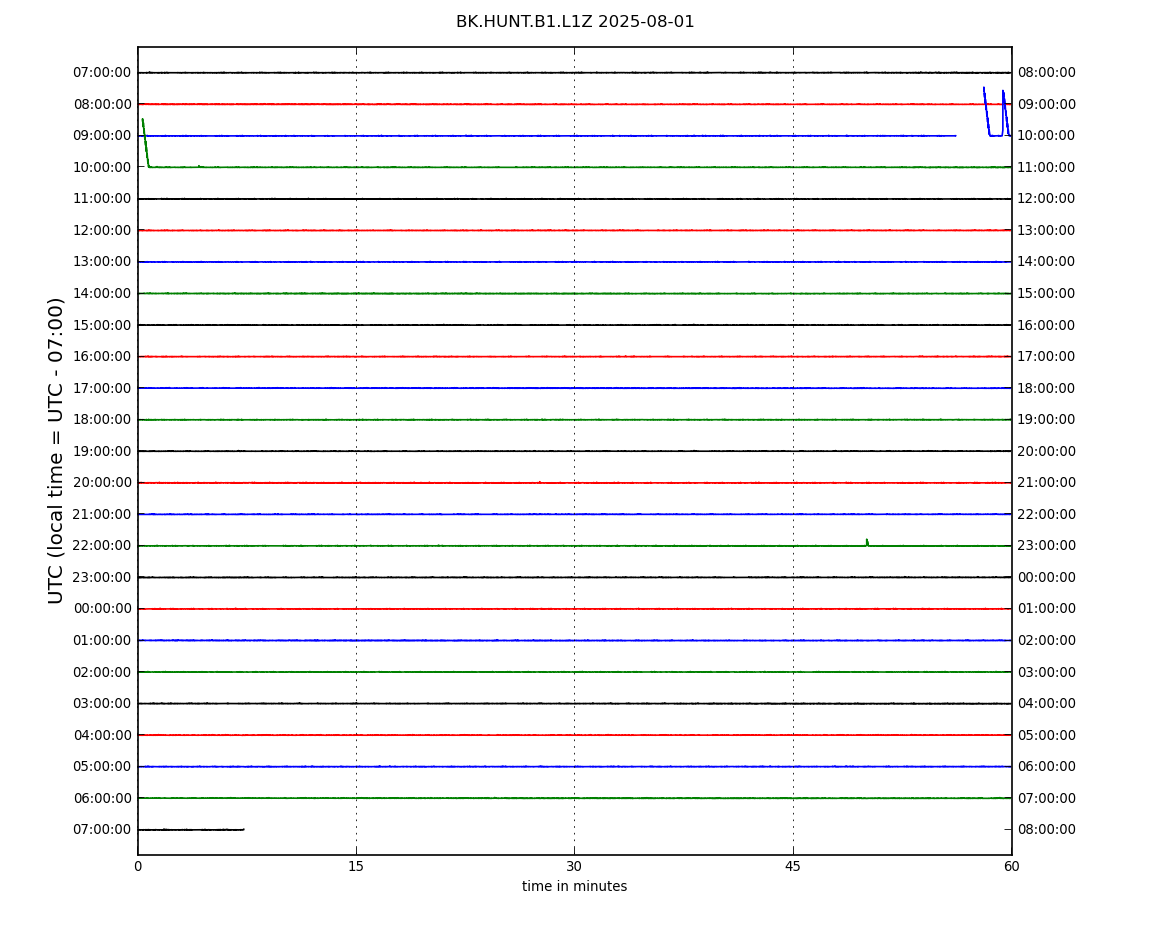This screenshot has height=950, width=1150.
Task: Select the 'time in minutes' x-axis label
Action: coord(574,886)
